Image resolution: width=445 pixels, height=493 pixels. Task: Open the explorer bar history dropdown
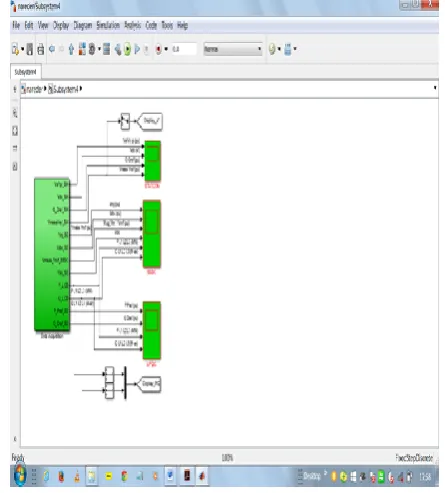coord(435,88)
